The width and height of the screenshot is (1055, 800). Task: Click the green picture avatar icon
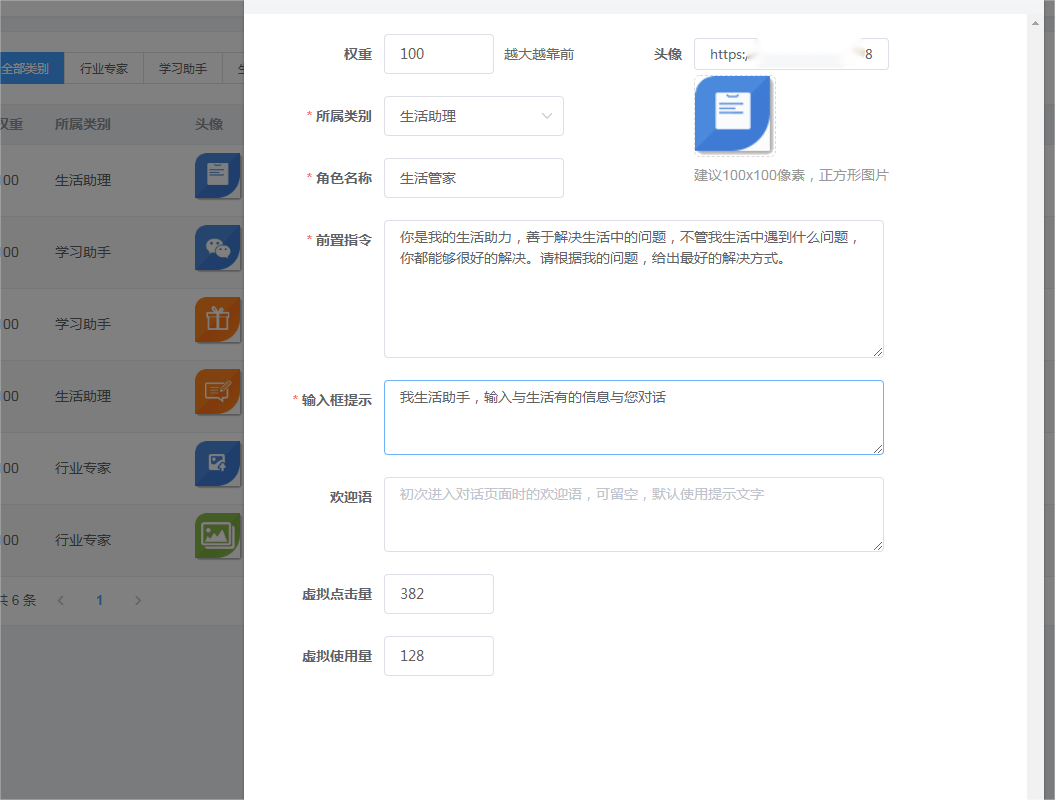(x=217, y=537)
